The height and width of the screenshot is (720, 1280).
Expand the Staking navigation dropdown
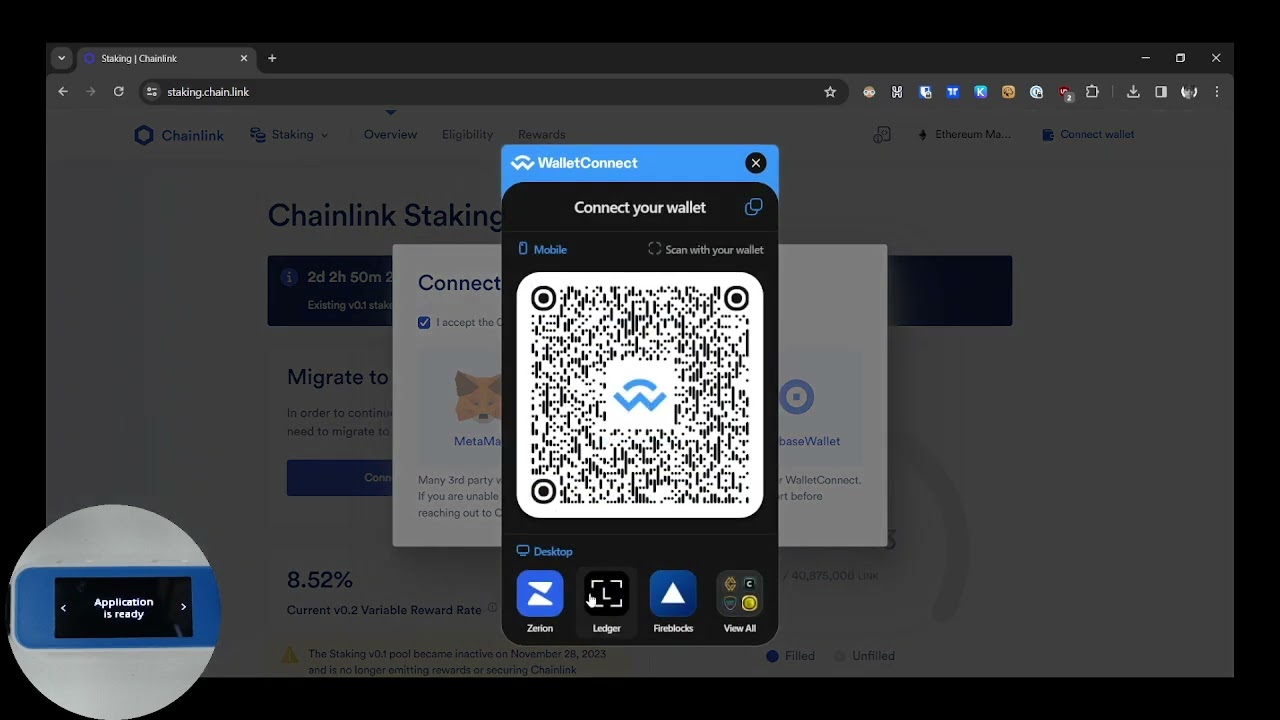[x=290, y=134]
